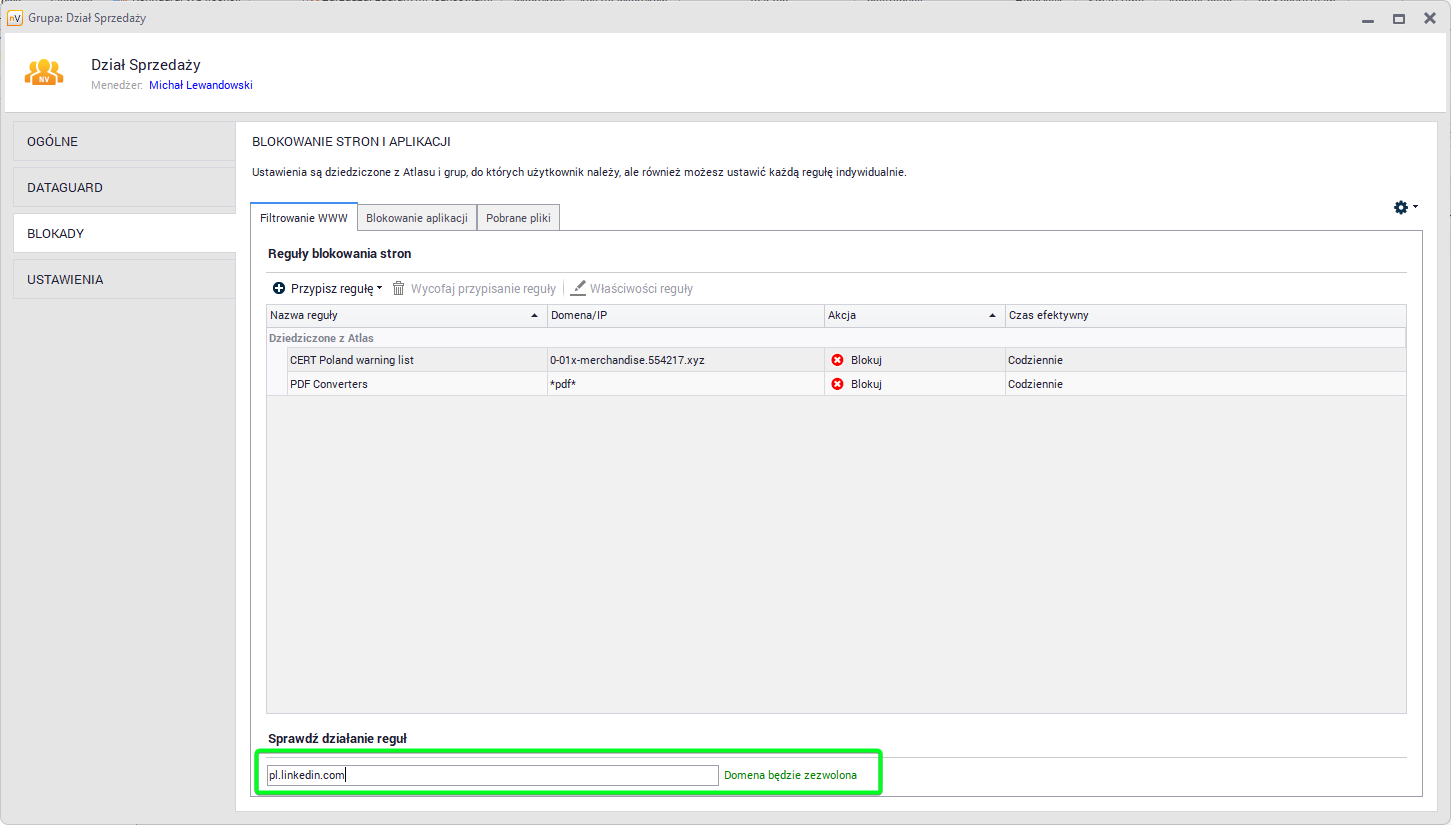Go to the DATAGUARD sidebar section
Image resolution: width=1451 pixels, height=825 pixels.
[x=124, y=188]
